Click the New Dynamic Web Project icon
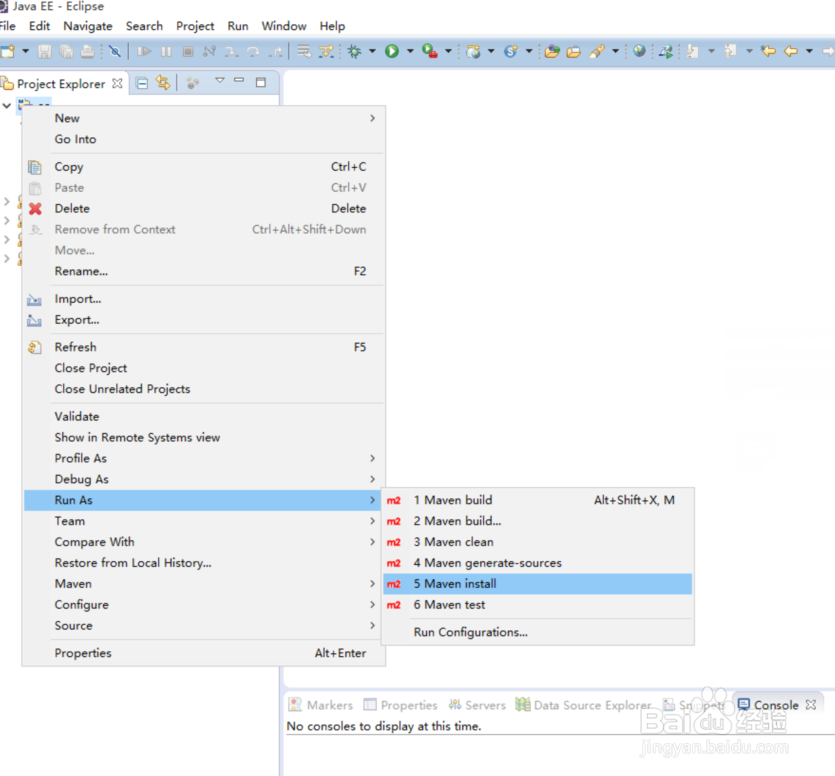This screenshot has width=835, height=776. pyautogui.click(x=473, y=52)
